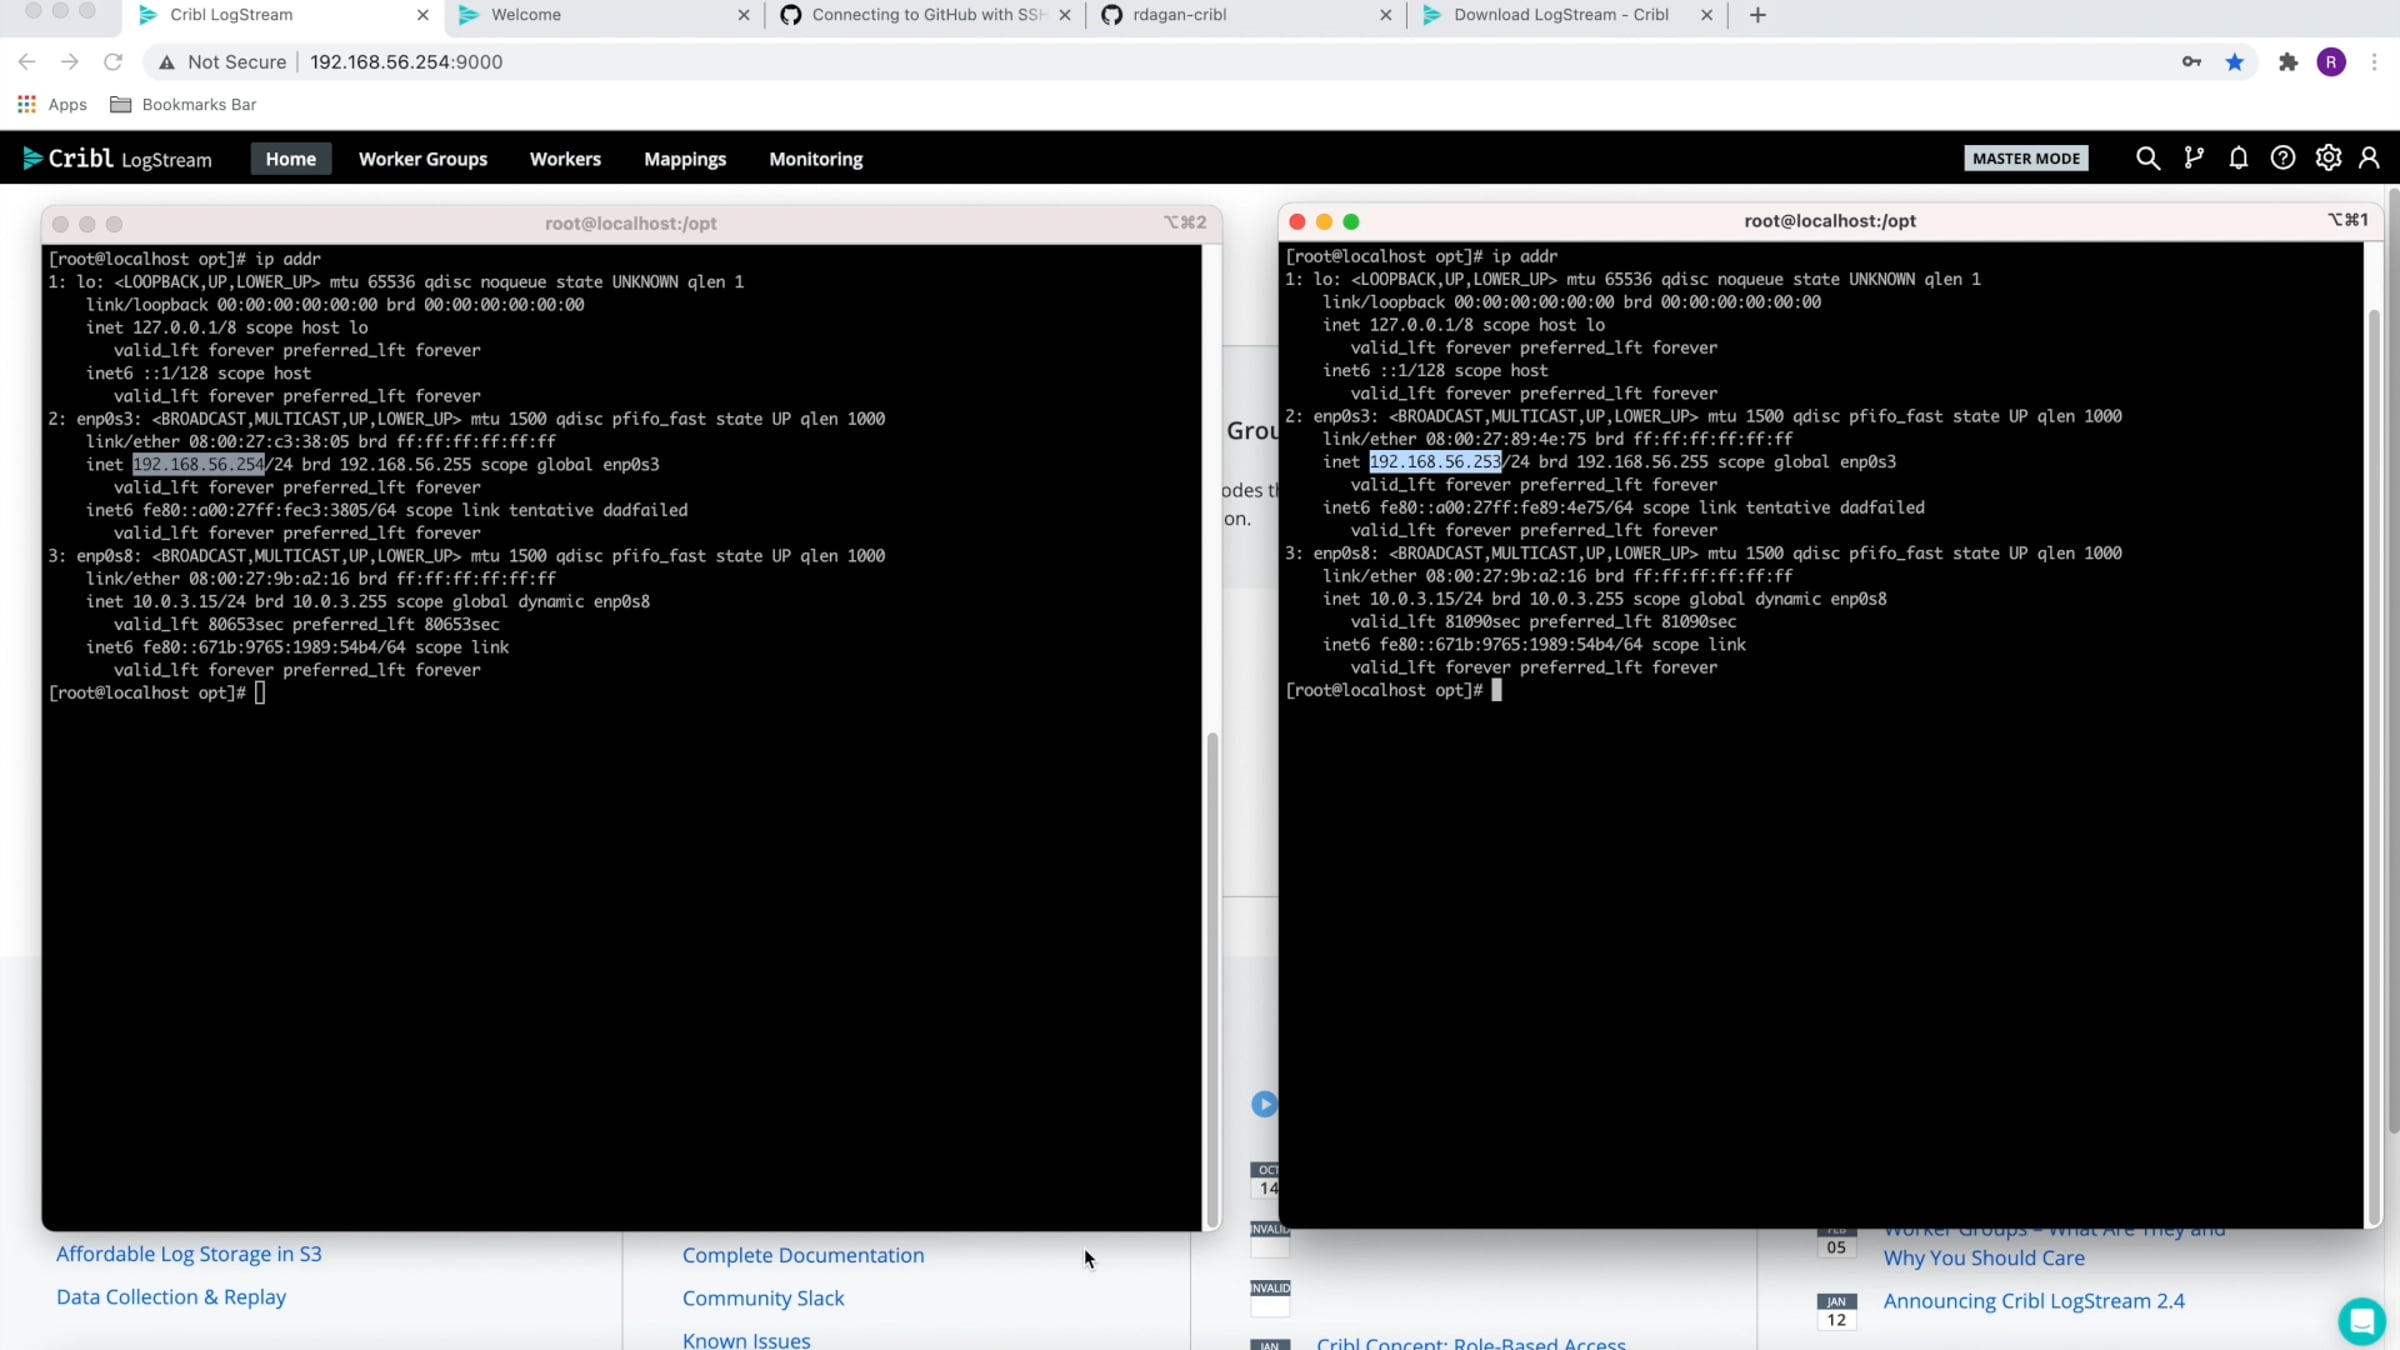The image size is (2400, 1350).
Task: Click the blue play button icon
Action: [1264, 1104]
